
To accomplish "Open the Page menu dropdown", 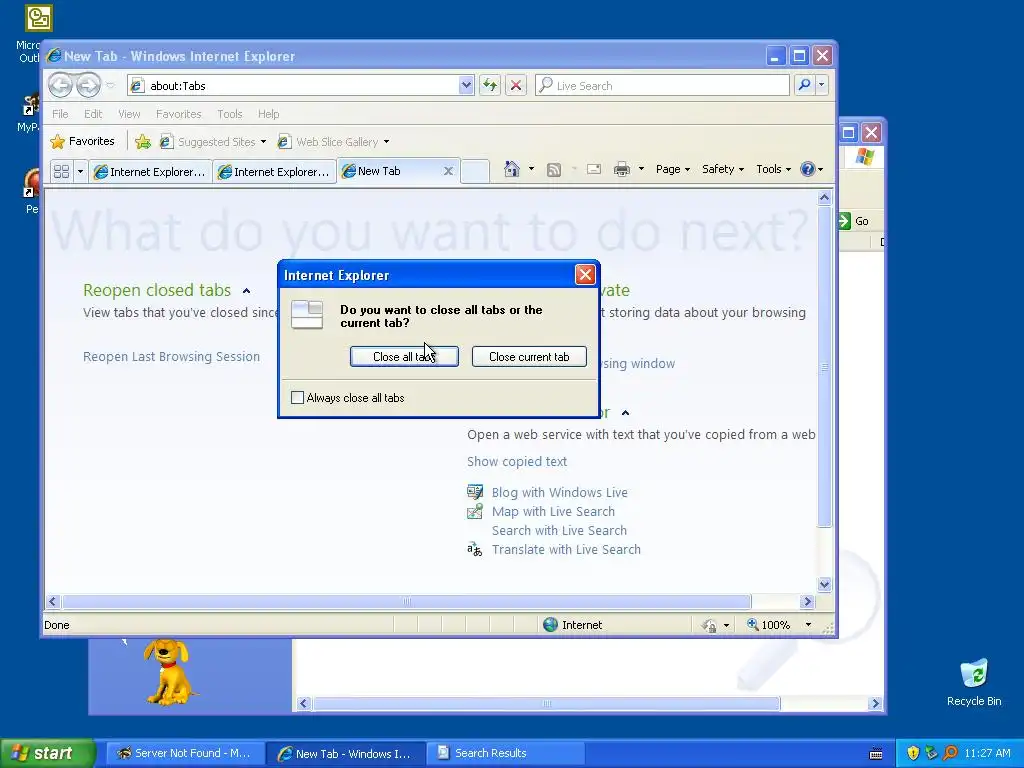I will coord(673,169).
